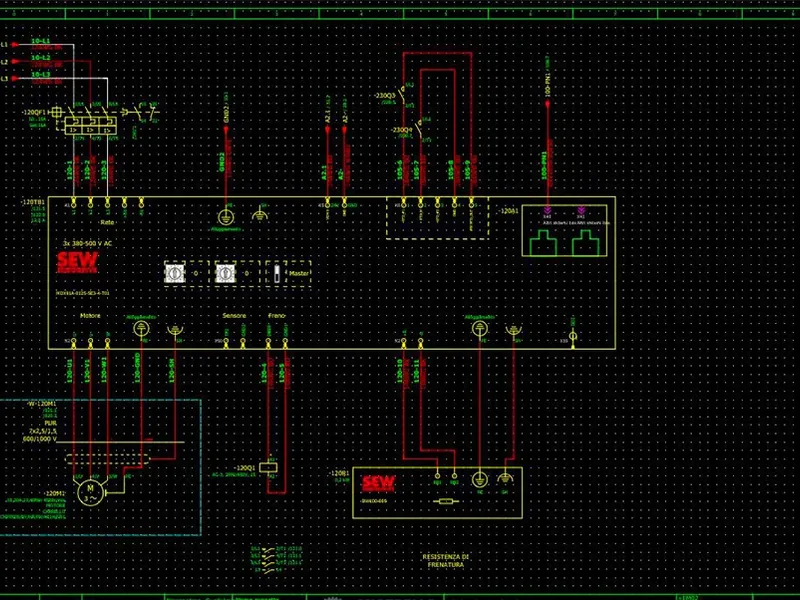Select the '120-U1' wire label
800x600 pixels.
(70, 372)
